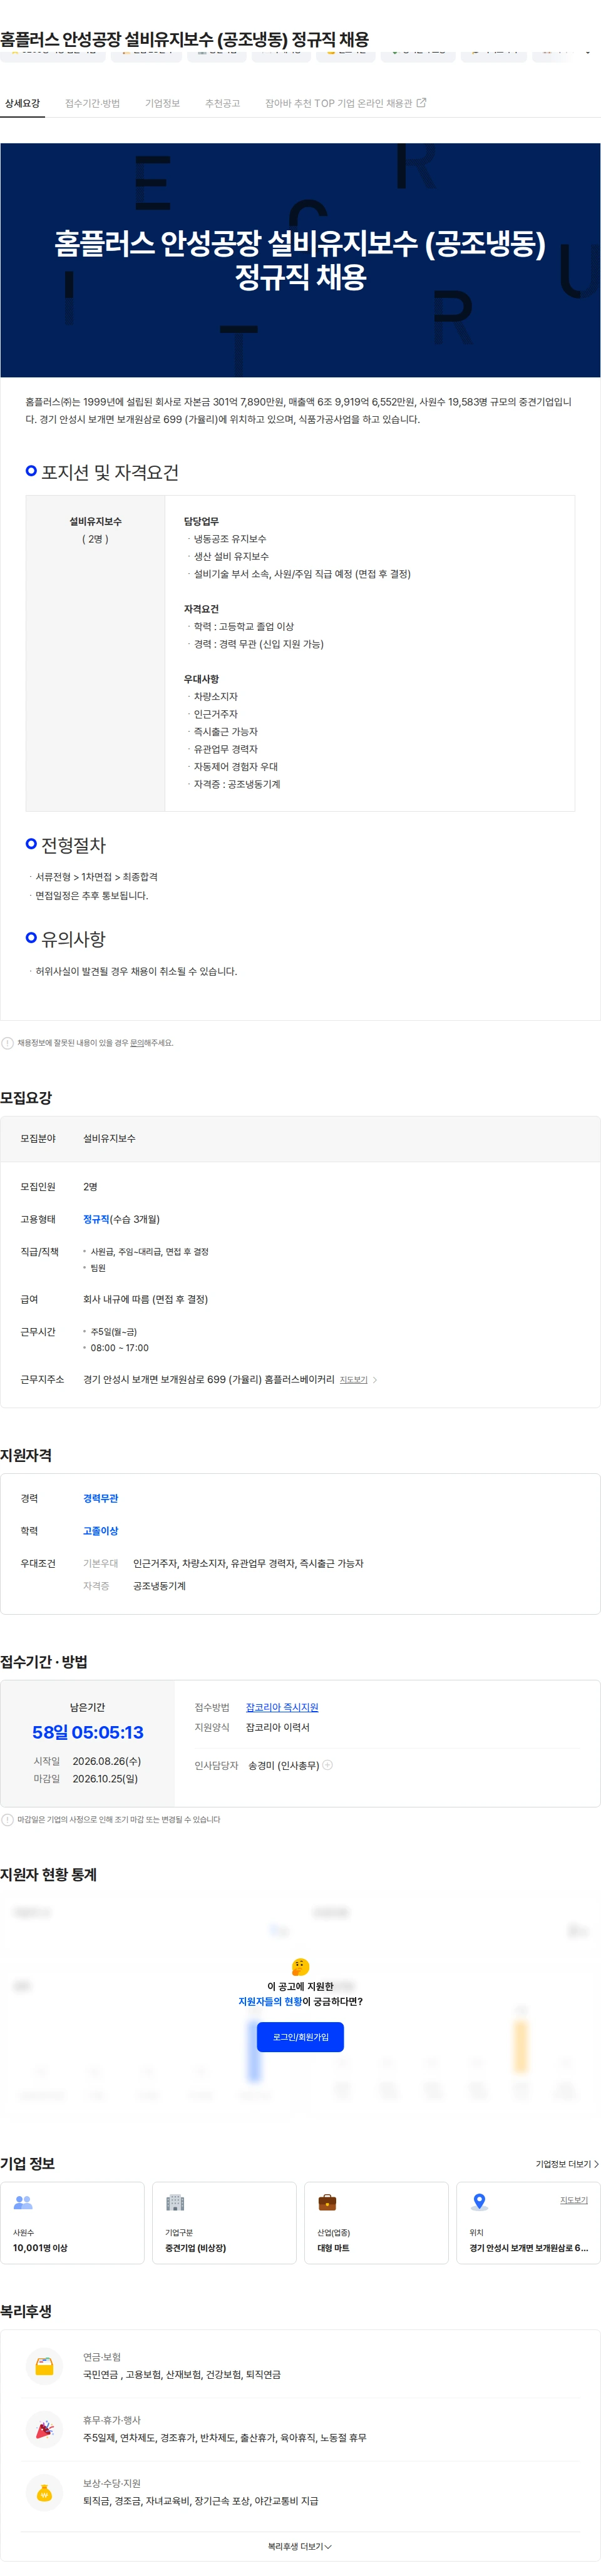Click the page title 홈플러스 안성공장 설비유지보수 정규직 채용

pyautogui.click(x=184, y=39)
